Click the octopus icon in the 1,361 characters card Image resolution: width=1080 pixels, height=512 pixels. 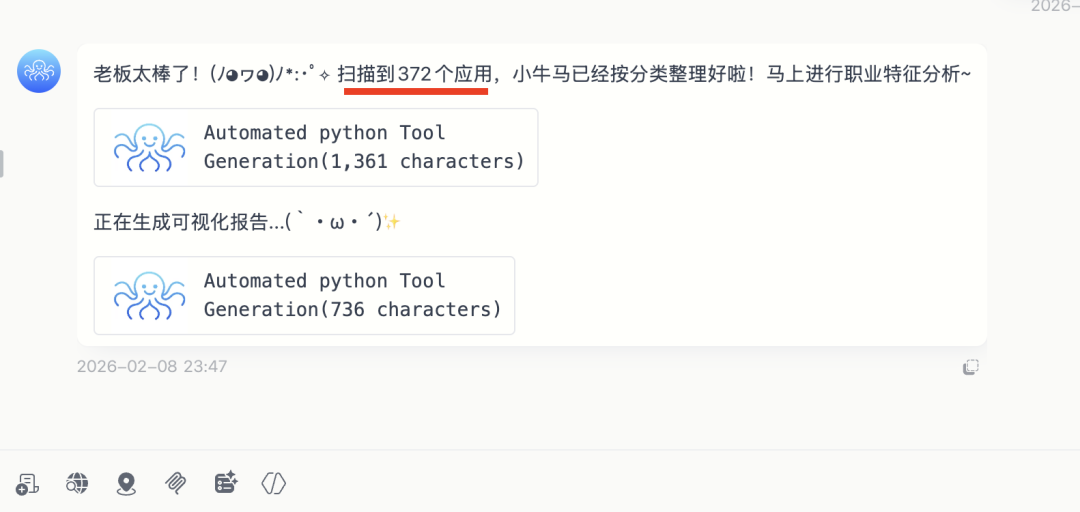[x=149, y=147]
